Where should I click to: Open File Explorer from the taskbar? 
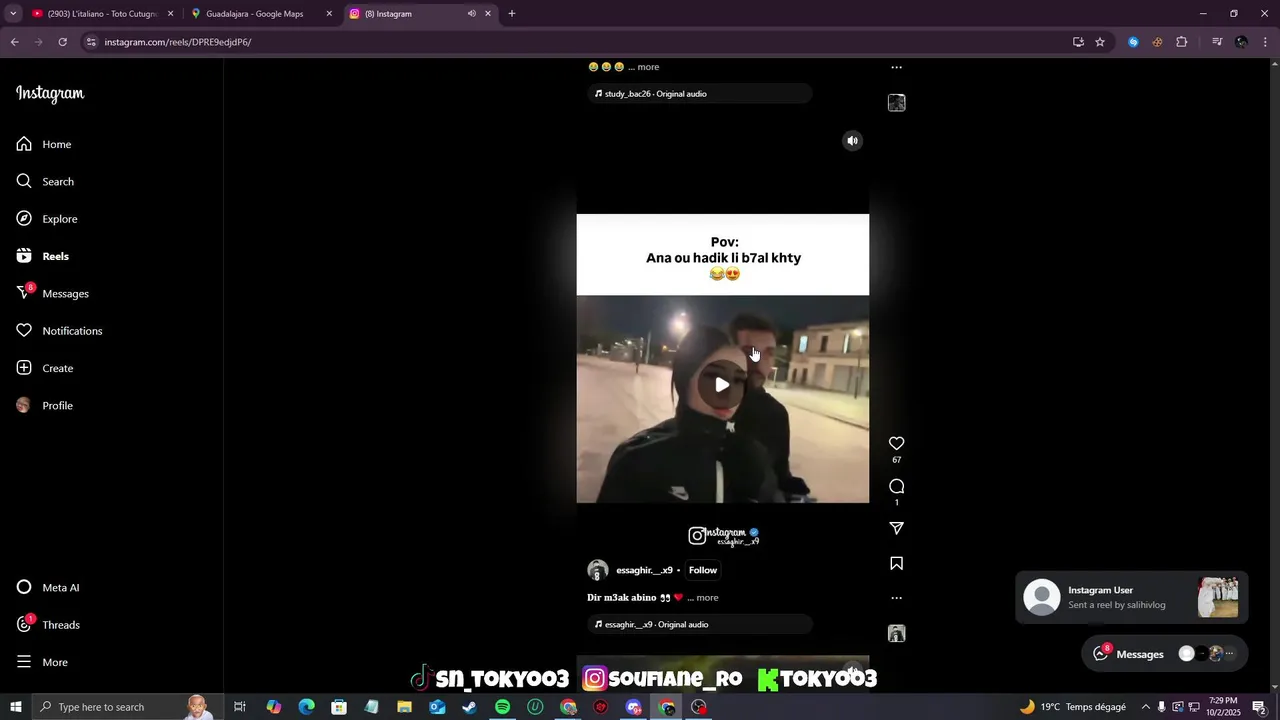[x=404, y=707]
